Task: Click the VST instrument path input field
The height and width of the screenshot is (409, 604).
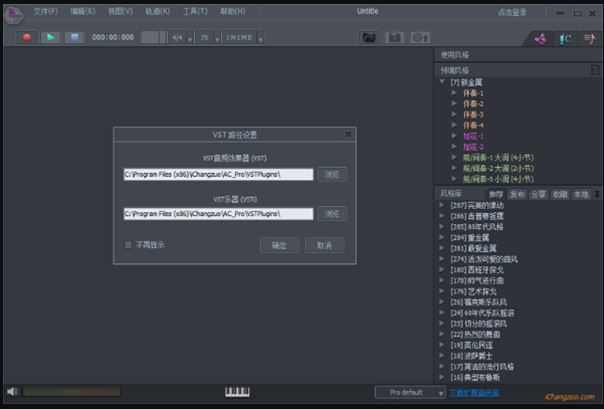Action: (218, 214)
